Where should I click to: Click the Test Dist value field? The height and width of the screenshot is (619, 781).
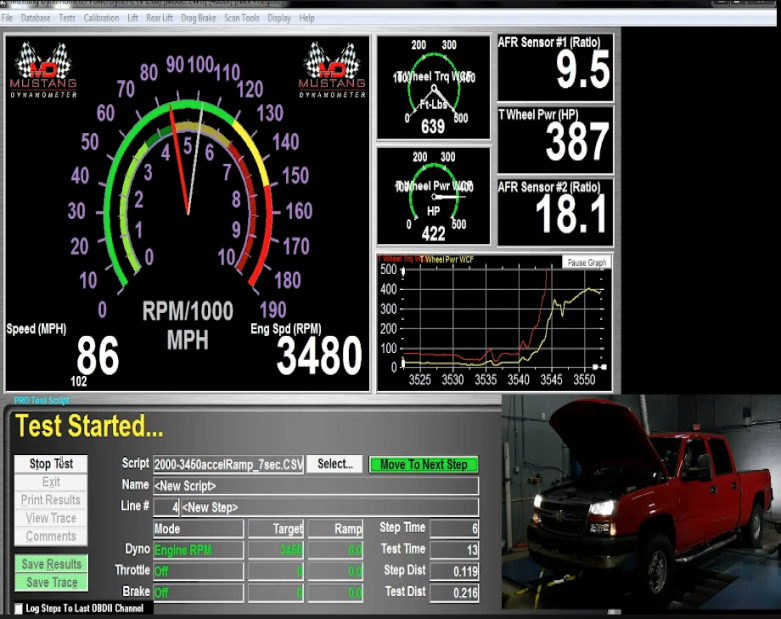point(454,593)
